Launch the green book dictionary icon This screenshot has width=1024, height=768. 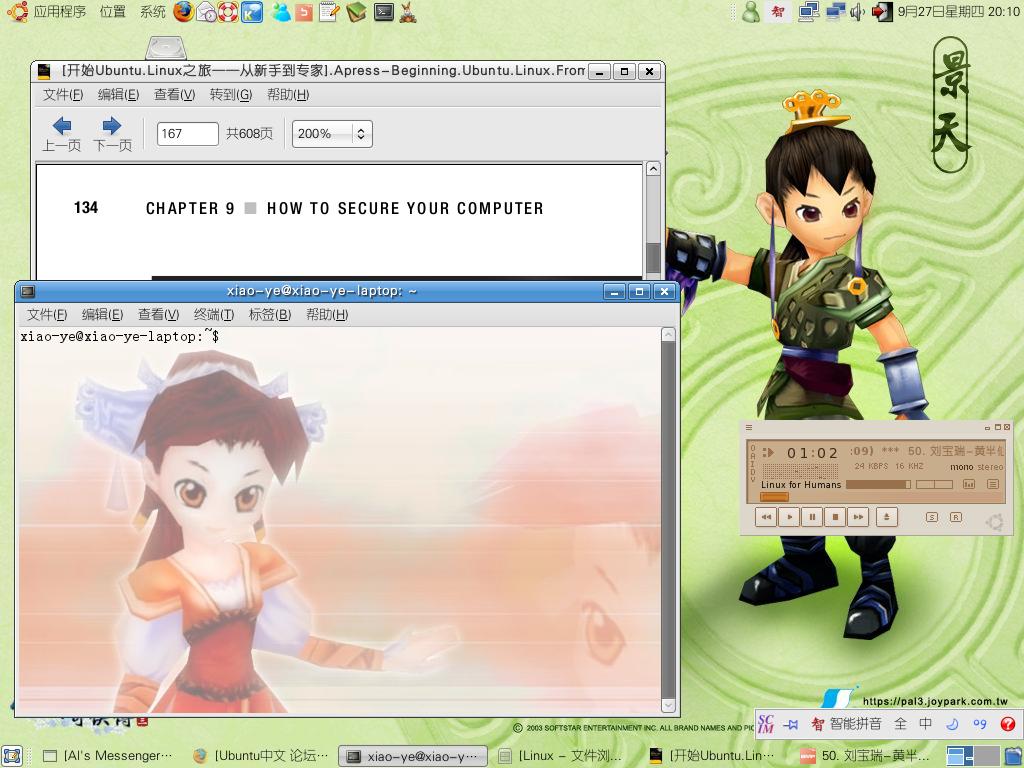pyautogui.click(x=356, y=12)
